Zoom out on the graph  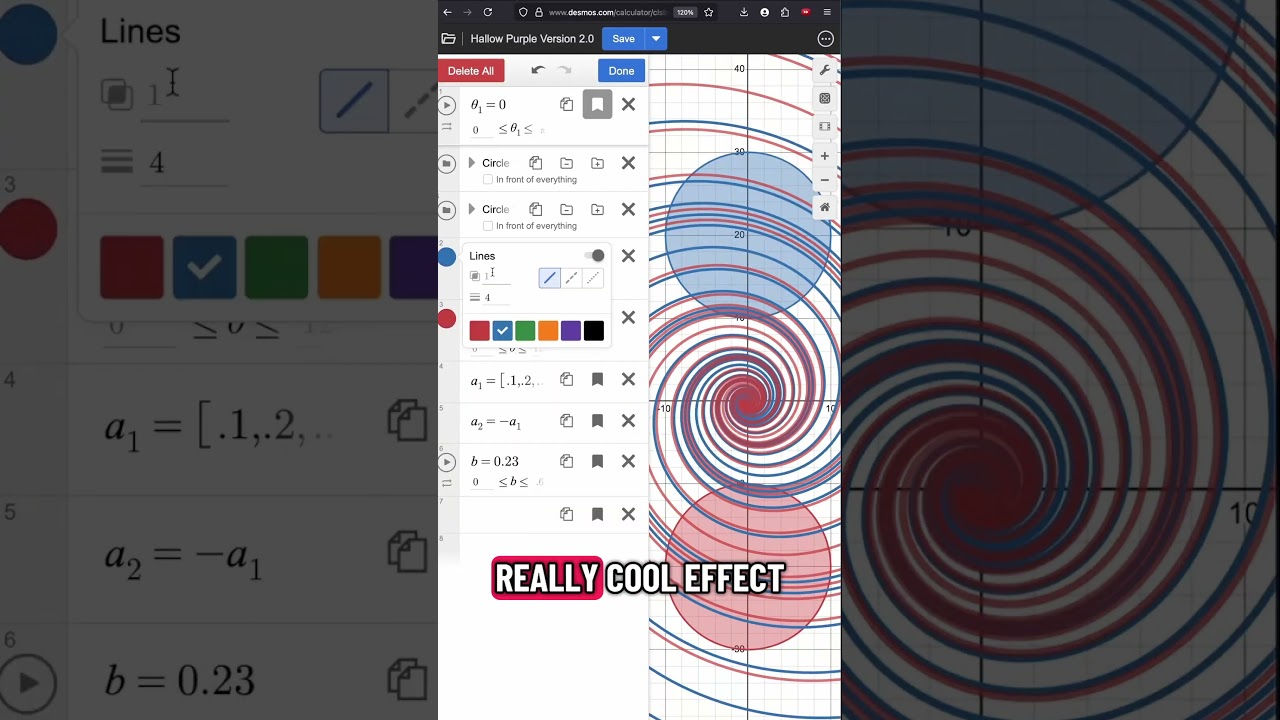tap(825, 180)
